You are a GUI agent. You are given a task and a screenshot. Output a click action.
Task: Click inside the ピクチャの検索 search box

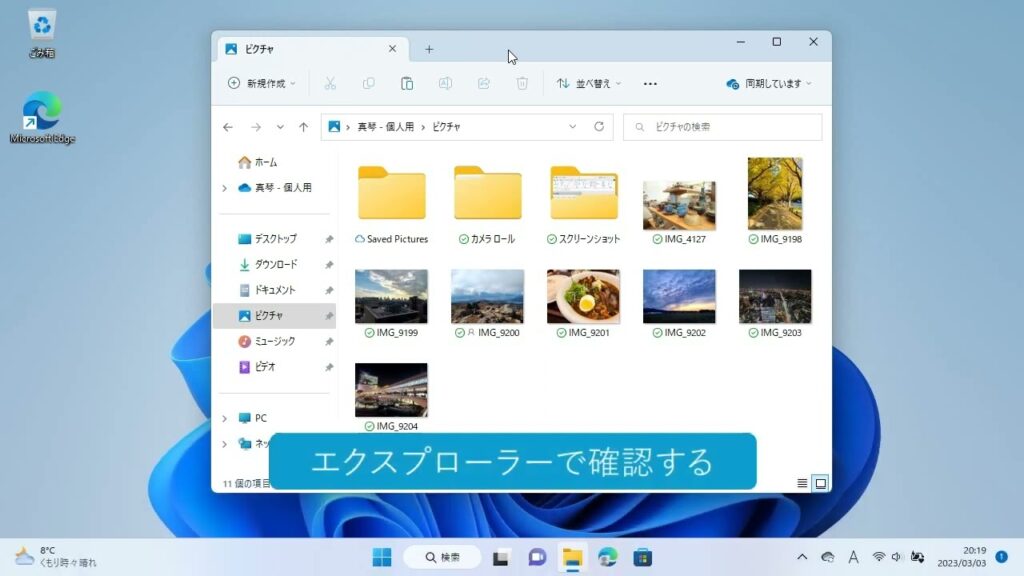pos(722,127)
